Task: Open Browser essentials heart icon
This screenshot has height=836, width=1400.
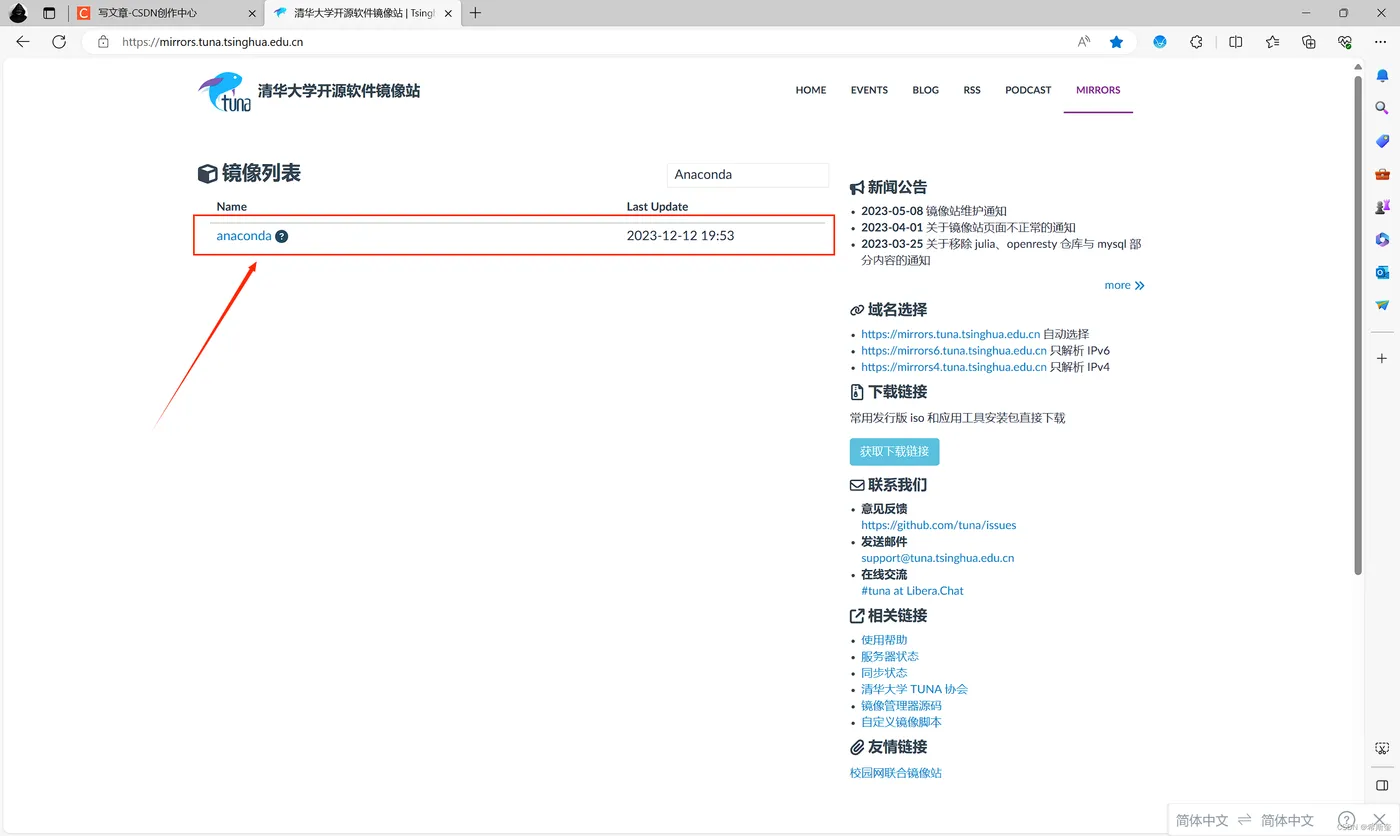Action: (1345, 42)
